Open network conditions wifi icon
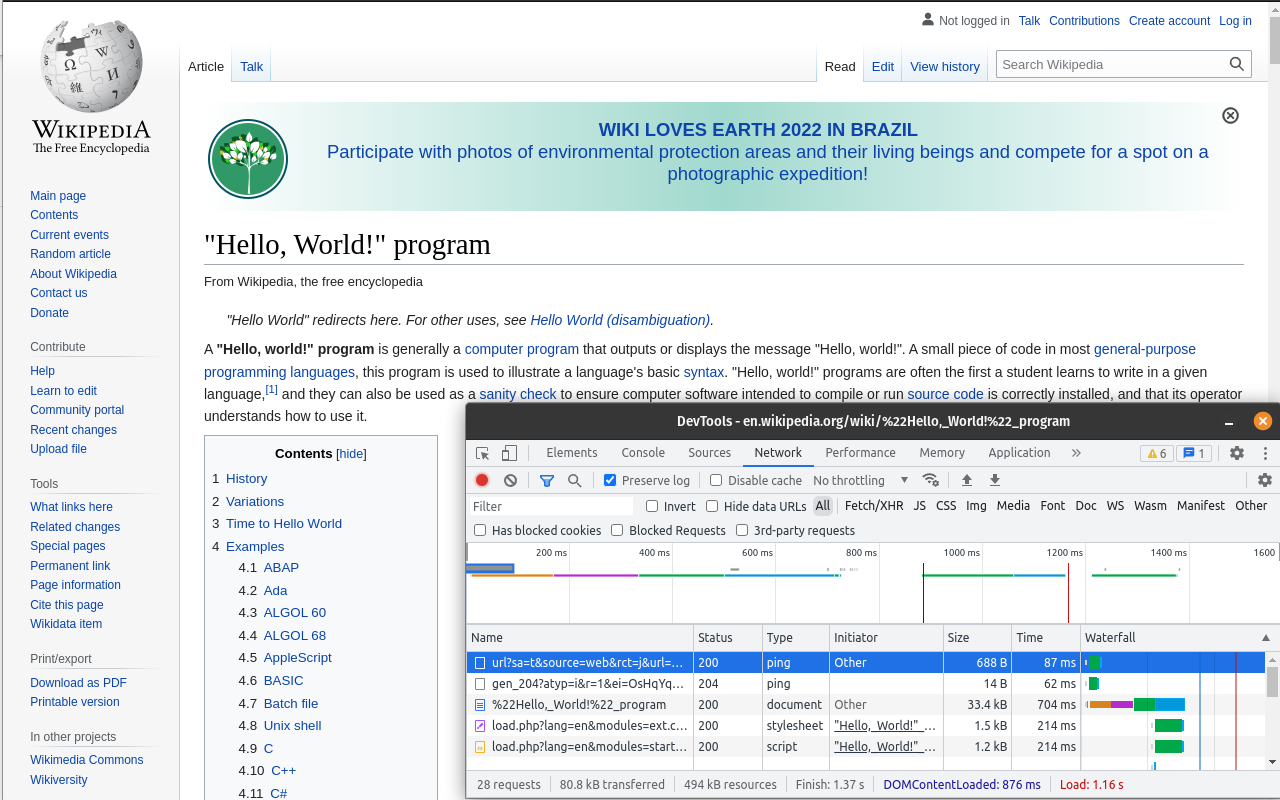The width and height of the screenshot is (1280, 800). 931,480
